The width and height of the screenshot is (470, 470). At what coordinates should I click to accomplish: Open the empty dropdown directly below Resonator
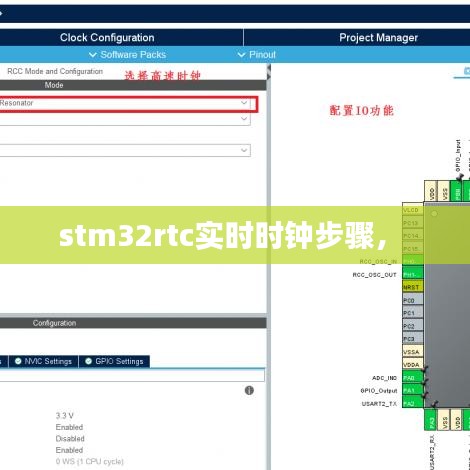(x=125, y=119)
